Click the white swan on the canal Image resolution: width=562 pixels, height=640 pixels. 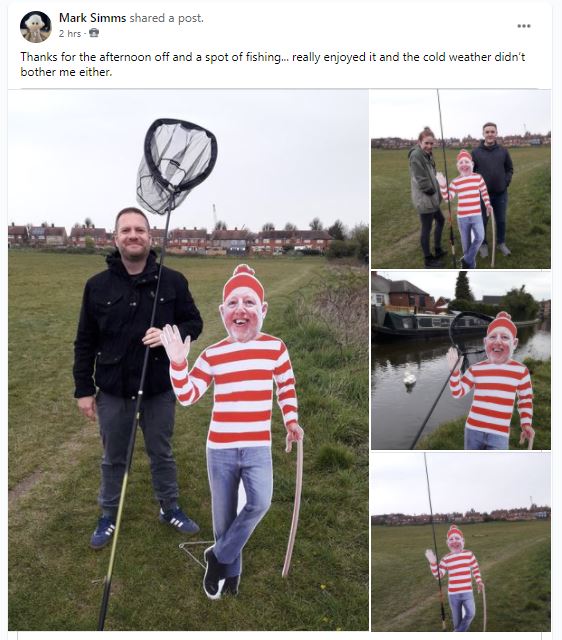410,378
